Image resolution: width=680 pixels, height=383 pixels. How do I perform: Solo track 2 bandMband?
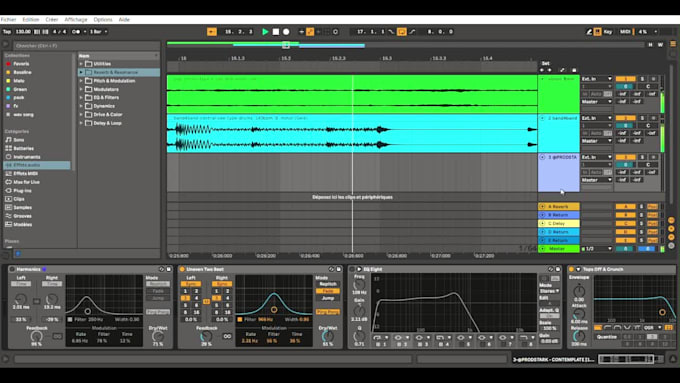tap(642, 118)
